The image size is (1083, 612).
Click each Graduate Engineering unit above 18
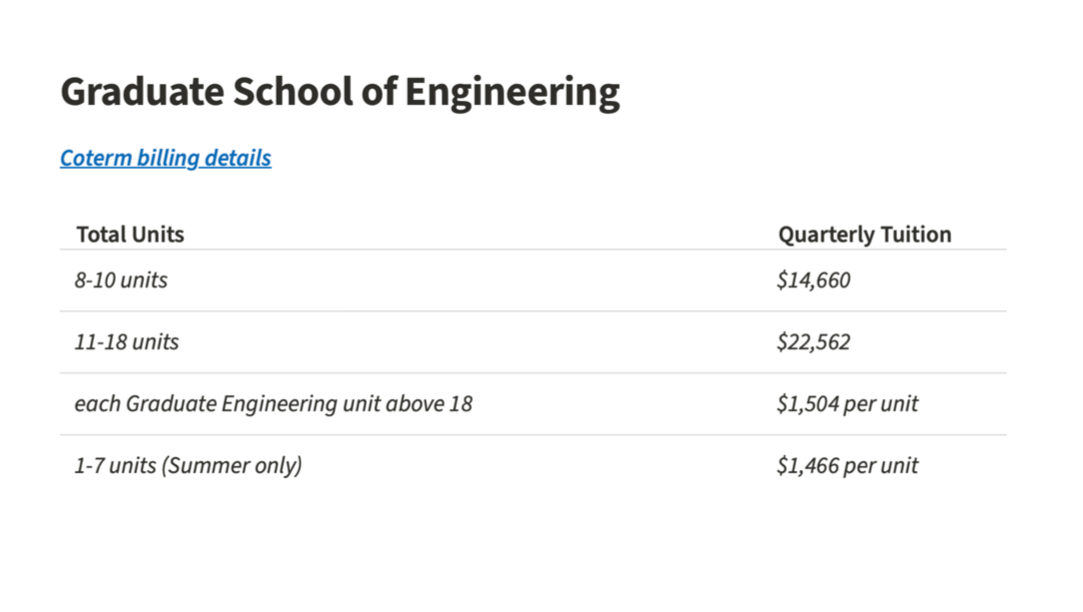pos(273,404)
